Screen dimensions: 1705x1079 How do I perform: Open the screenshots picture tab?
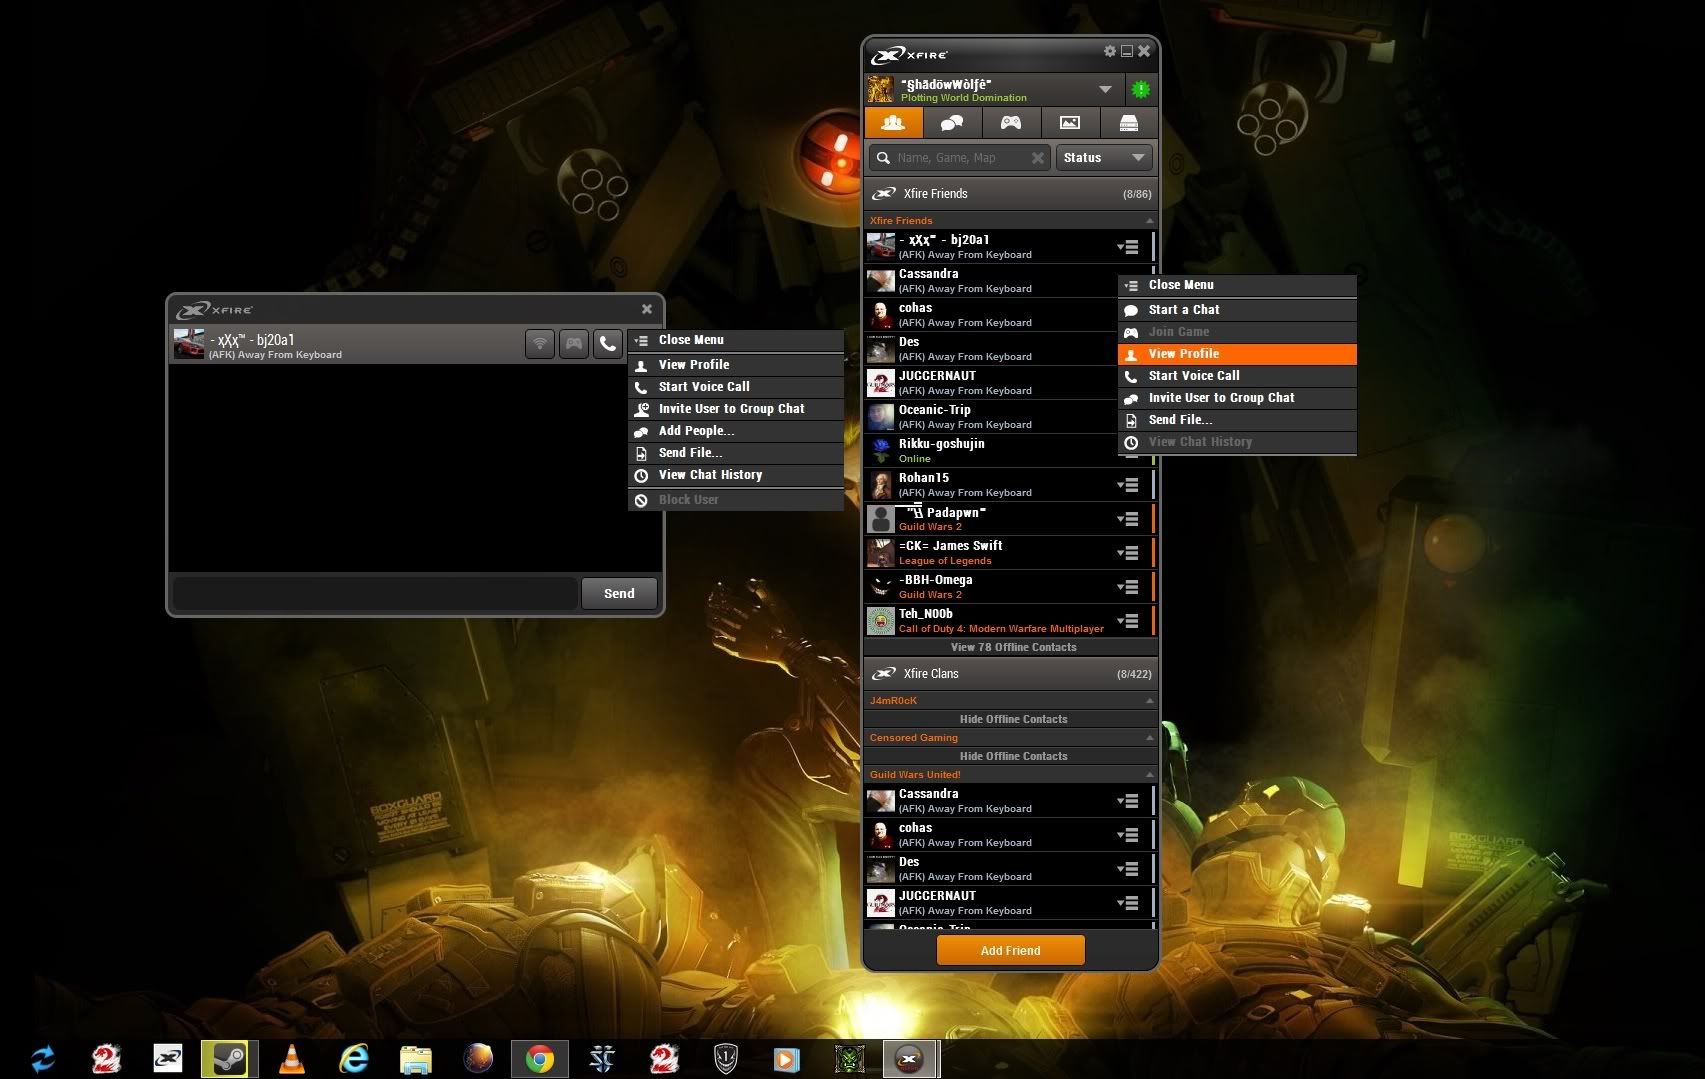point(1070,123)
